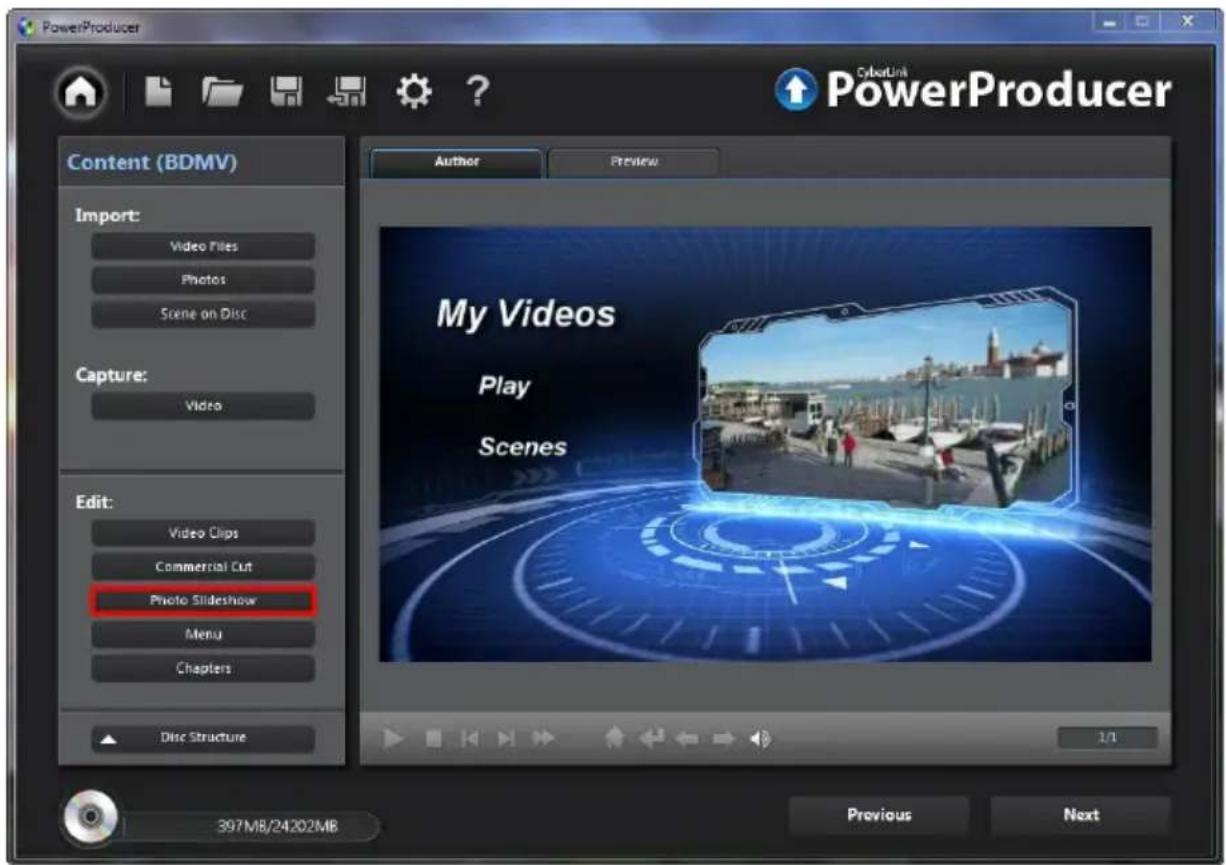The height and width of the screenshot is (865, 1226).
Task: Stop playback with the square Stop control
Action: 433,739
